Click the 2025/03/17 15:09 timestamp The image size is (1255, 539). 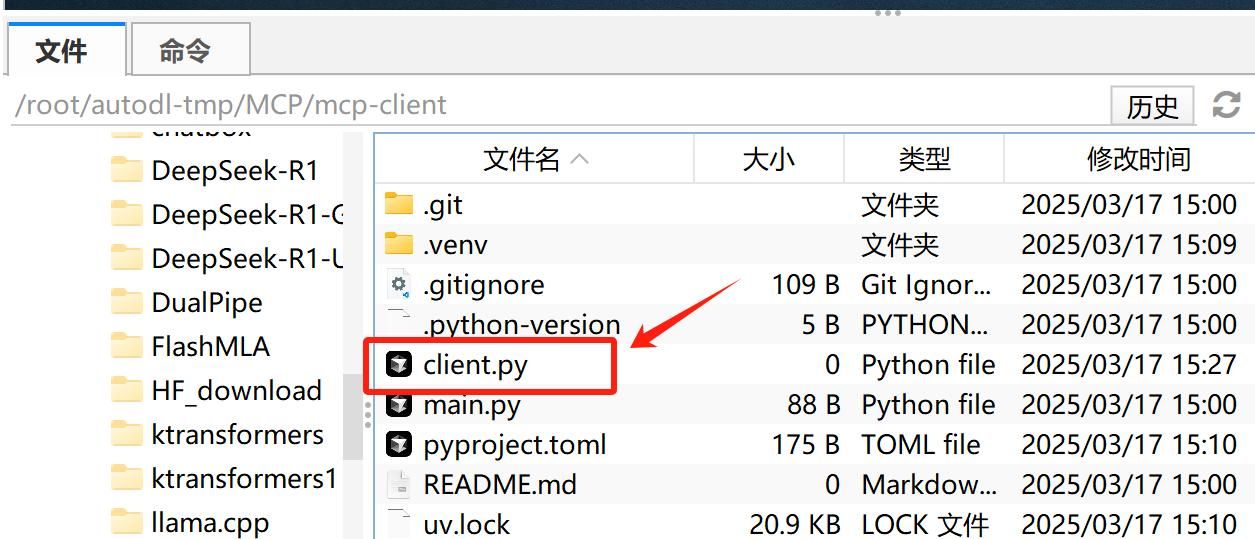[x=1129, y=244]
